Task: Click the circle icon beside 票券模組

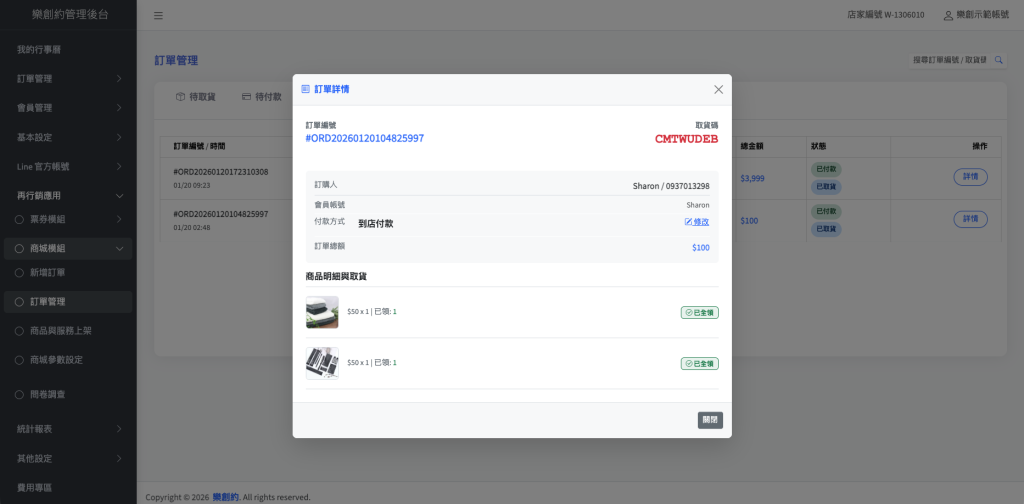Action: point(18,219)
